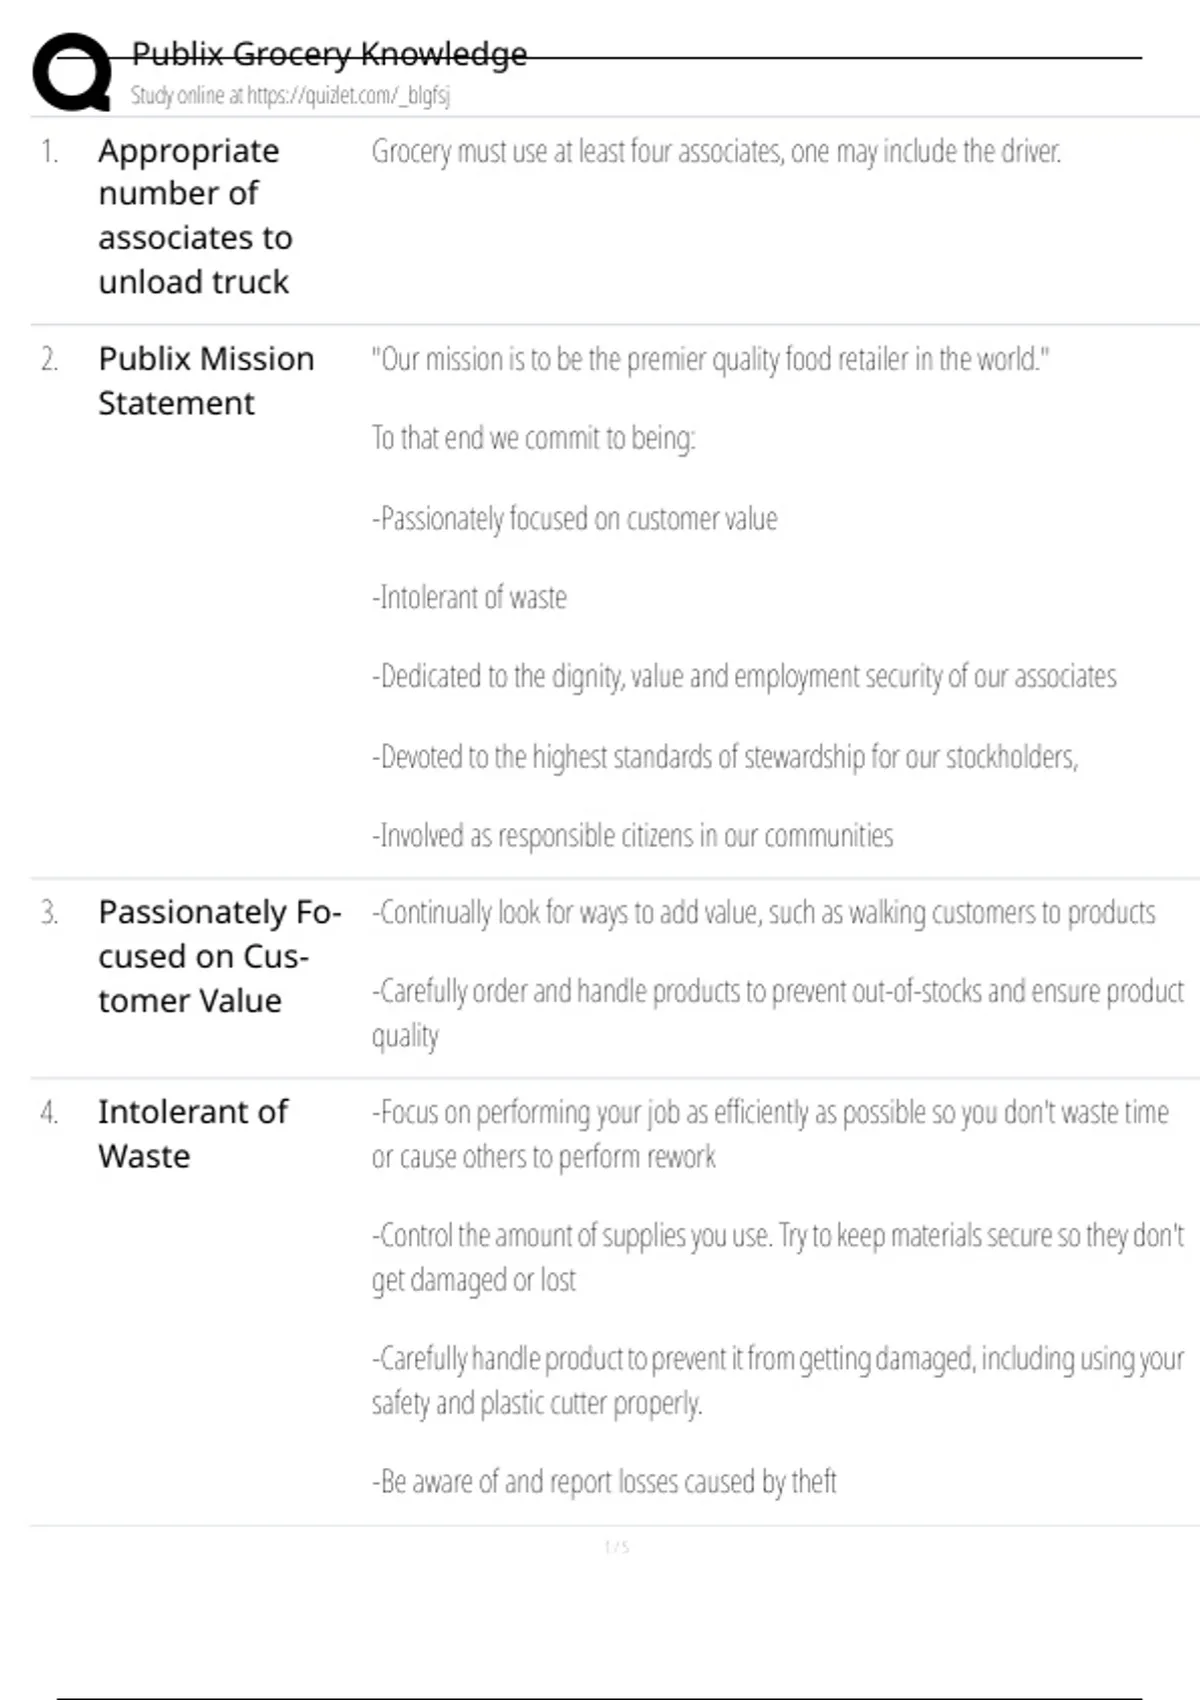Click the bullet about safety and plastic cutter
Viewport: 1200px width, 1700px height.
777,1380
